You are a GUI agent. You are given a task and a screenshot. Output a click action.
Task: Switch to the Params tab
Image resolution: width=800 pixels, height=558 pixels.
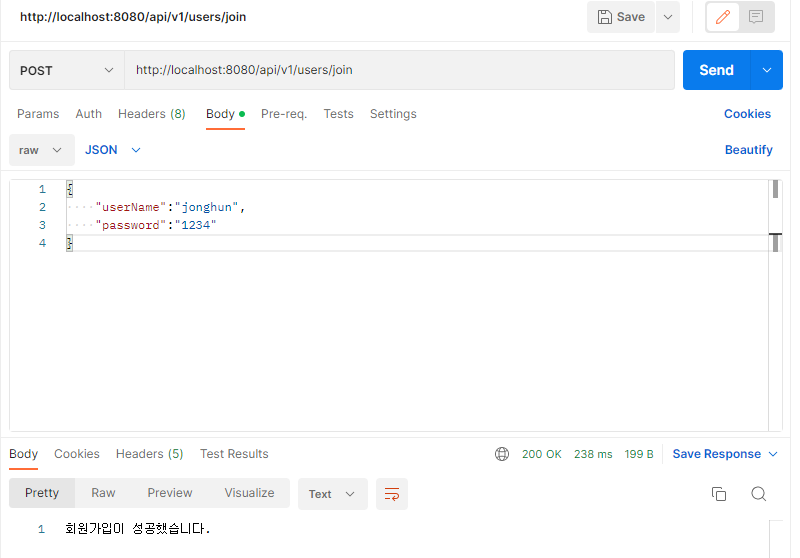(38, 114)
